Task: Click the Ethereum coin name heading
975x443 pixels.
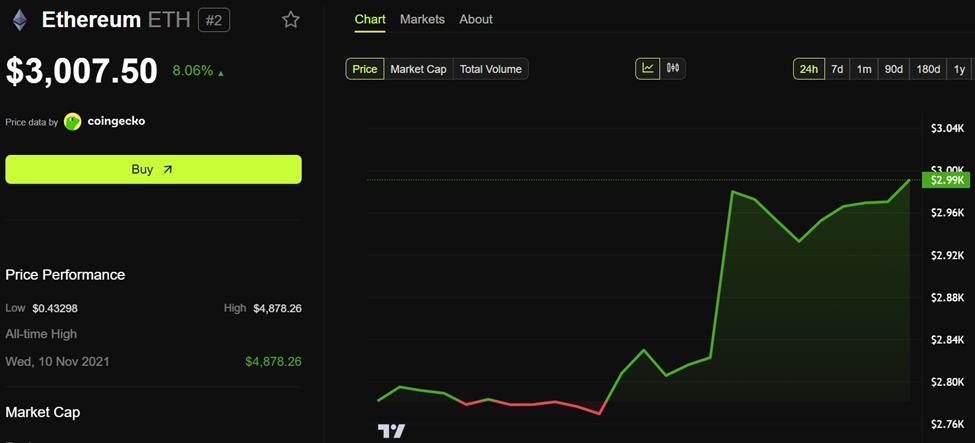Action: click(x=91, y=20)
